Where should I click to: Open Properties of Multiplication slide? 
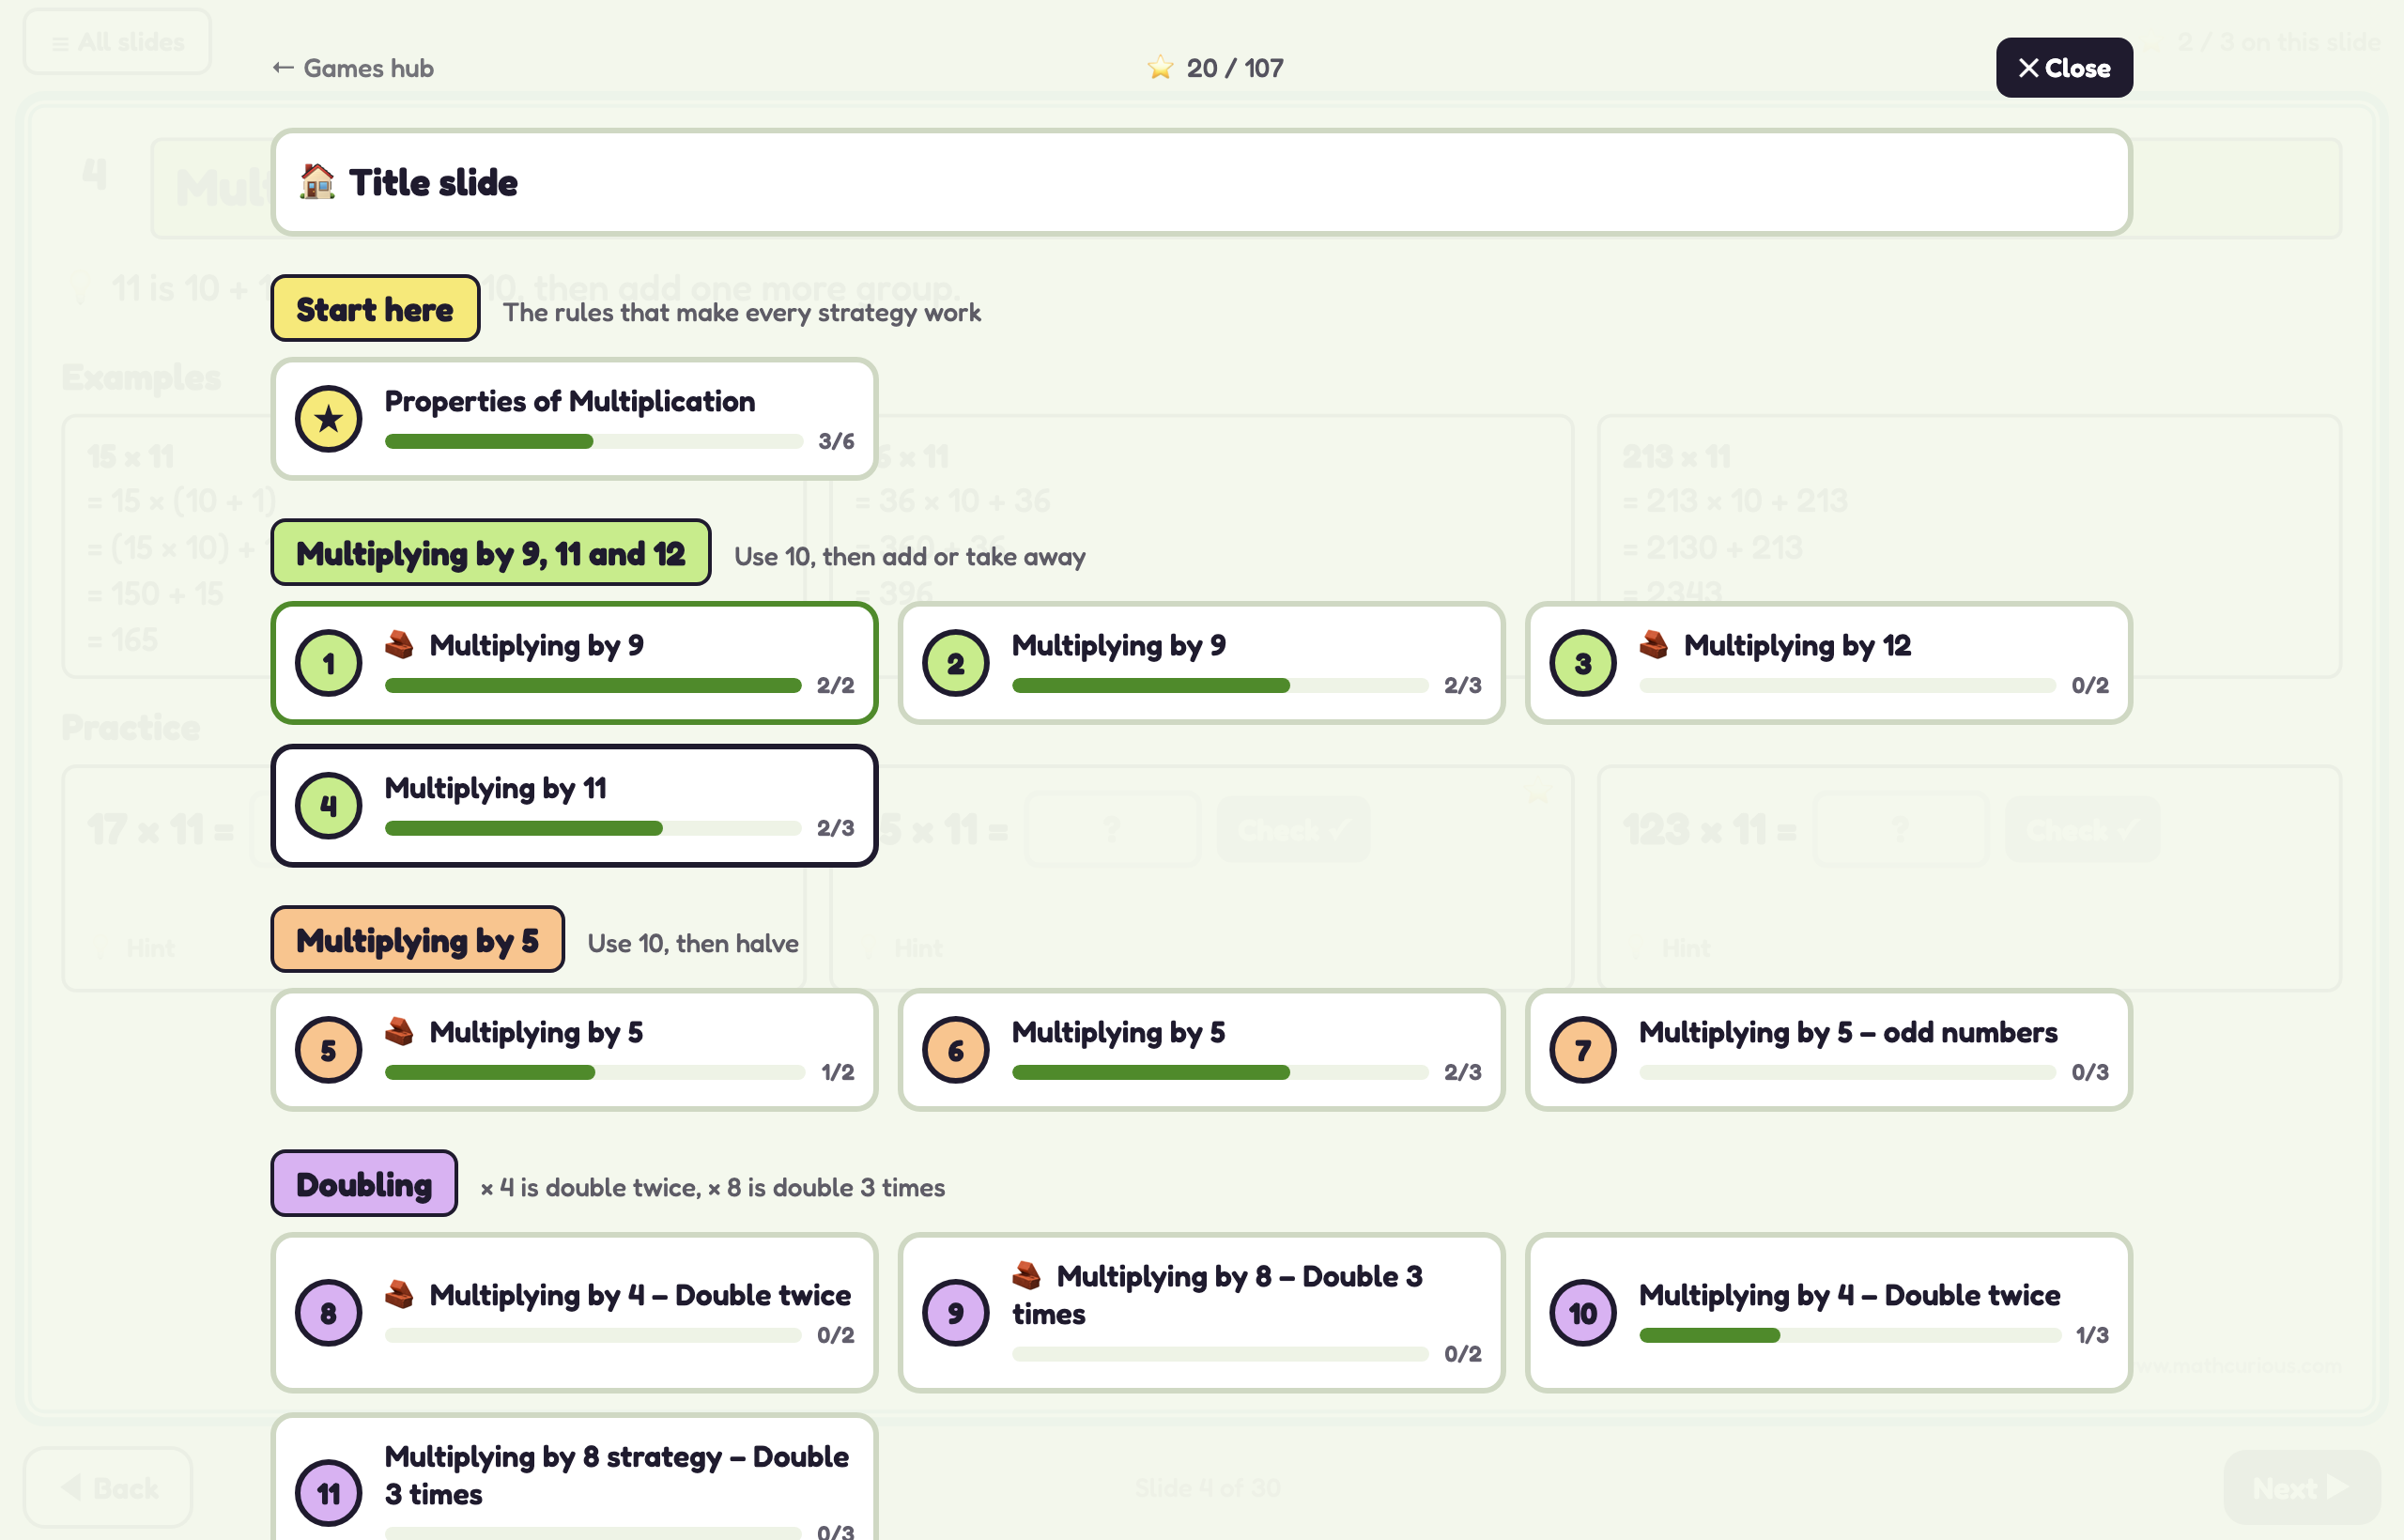pyautogui.click(x=574, y=419)
